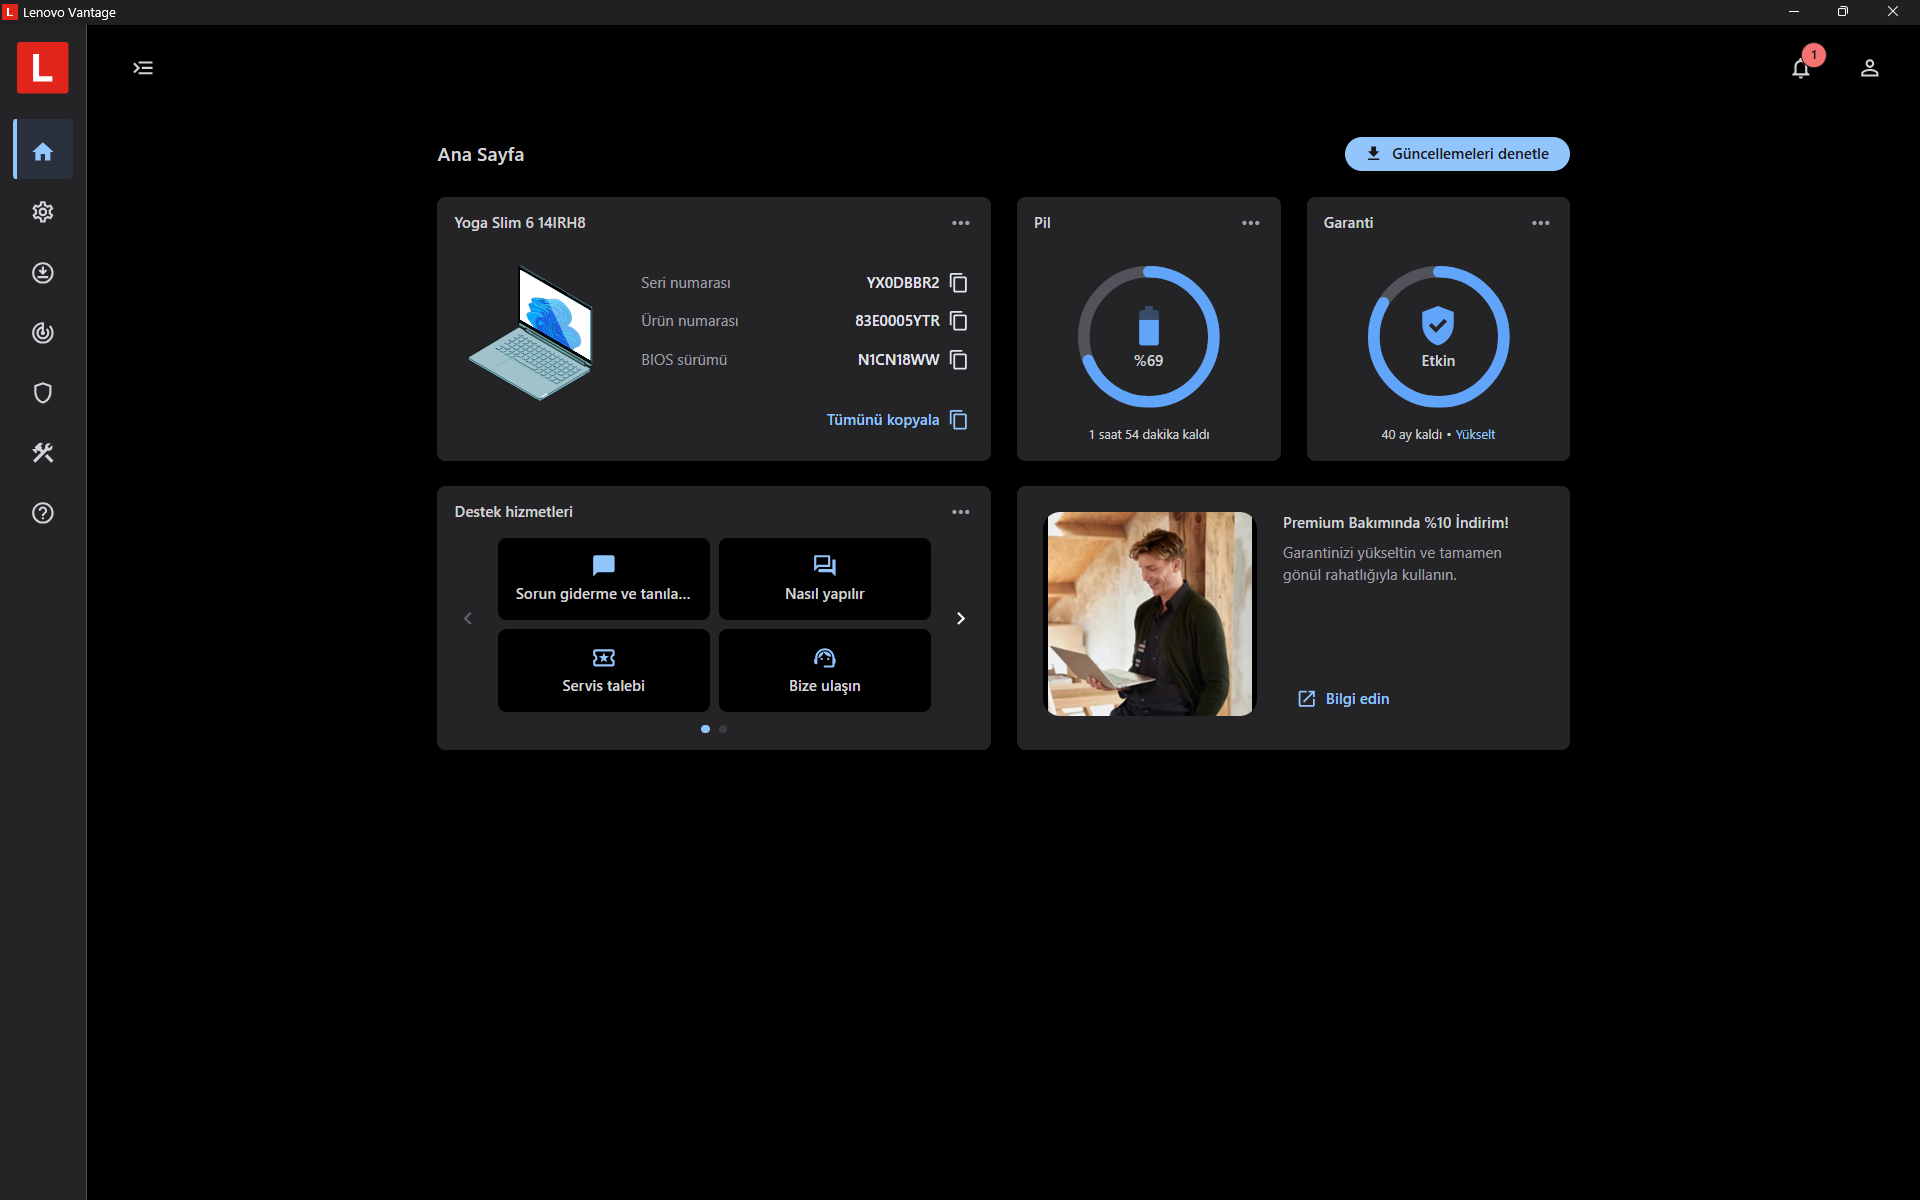1920x1200 pixels.
Task: Click the Bilgi edin link
Action: pyautogui.click(x=1344, y=699)
